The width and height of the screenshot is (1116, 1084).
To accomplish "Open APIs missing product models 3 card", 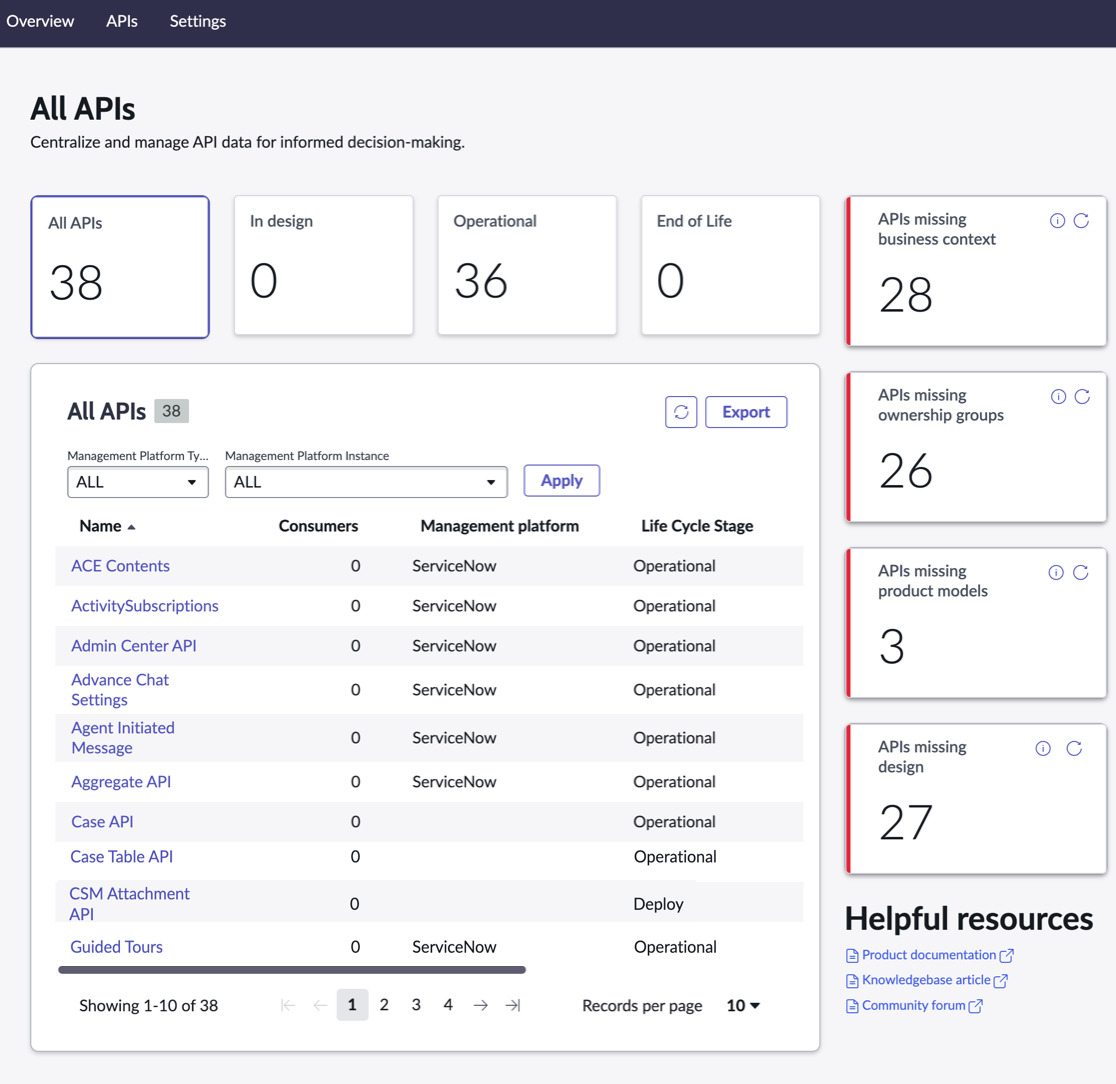I will point(976,623).
